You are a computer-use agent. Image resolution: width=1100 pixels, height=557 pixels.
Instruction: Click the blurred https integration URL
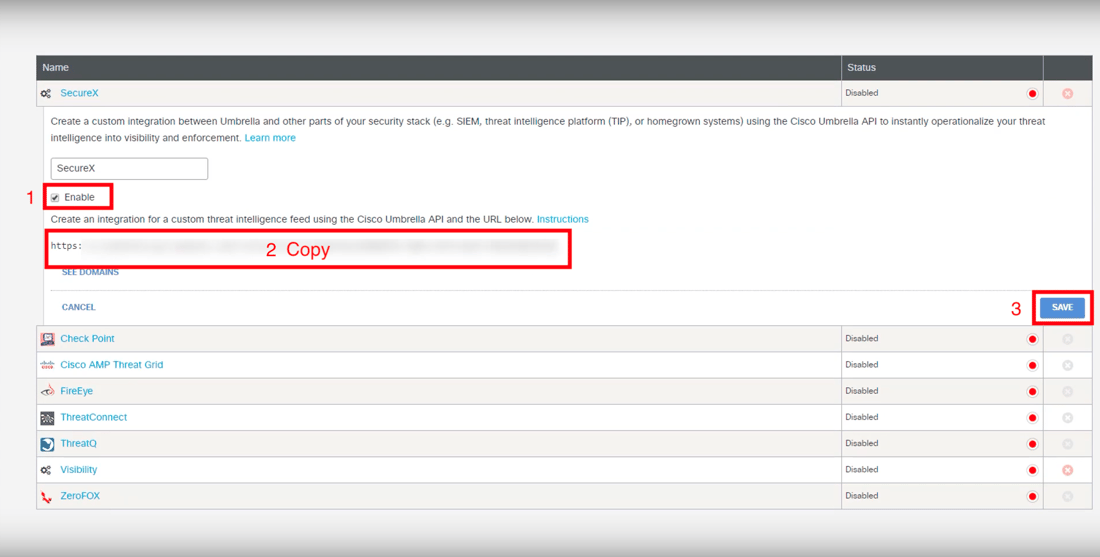click(304, 246)
